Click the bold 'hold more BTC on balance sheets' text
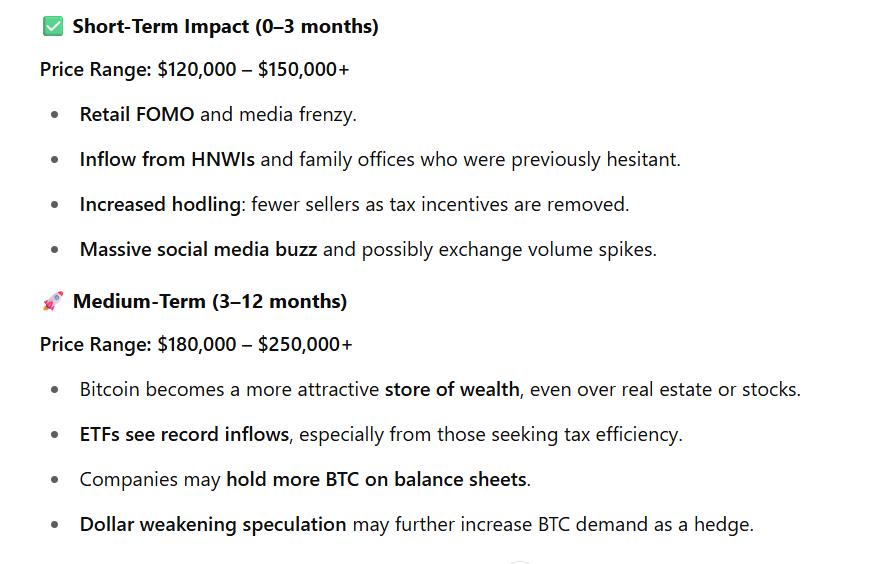Image resolution: width=870 pixels, height=564 pixels. (376, 479)
